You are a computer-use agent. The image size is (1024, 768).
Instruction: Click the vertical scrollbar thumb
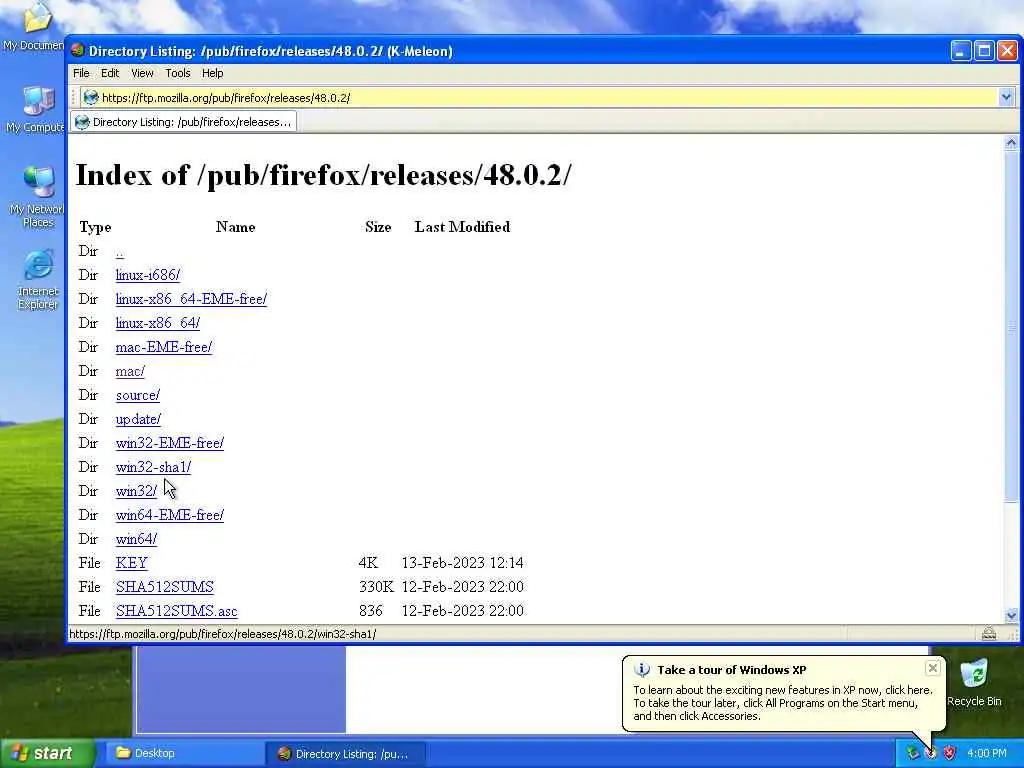tap(1011, 327)
